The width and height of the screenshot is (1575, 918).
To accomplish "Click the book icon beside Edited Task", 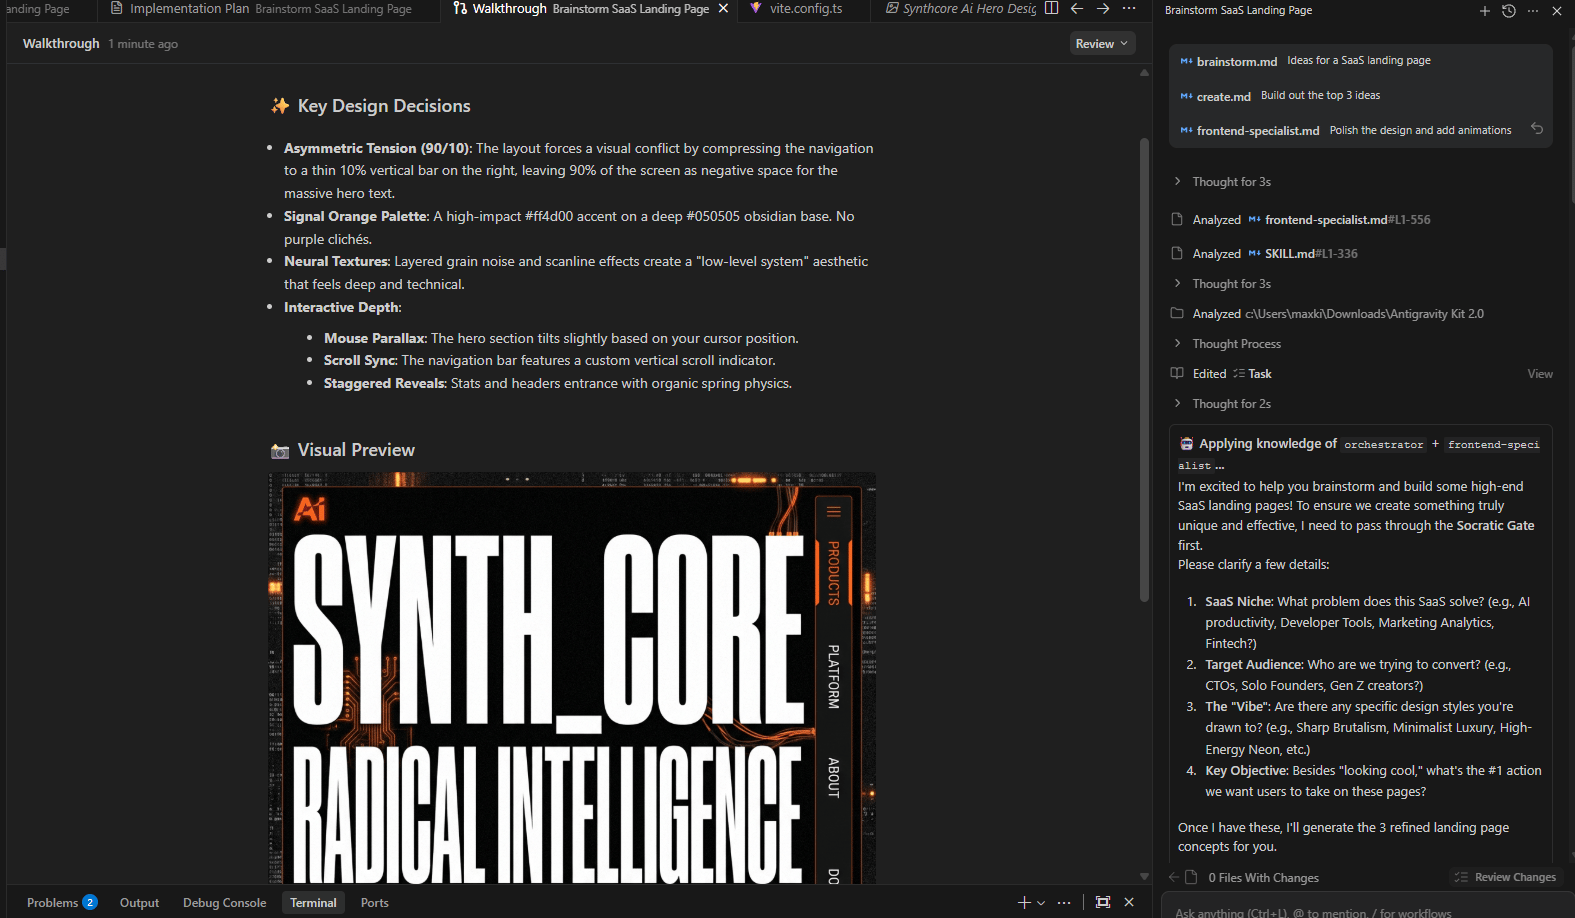I will pyautogui.click(x=1178, y=373).
